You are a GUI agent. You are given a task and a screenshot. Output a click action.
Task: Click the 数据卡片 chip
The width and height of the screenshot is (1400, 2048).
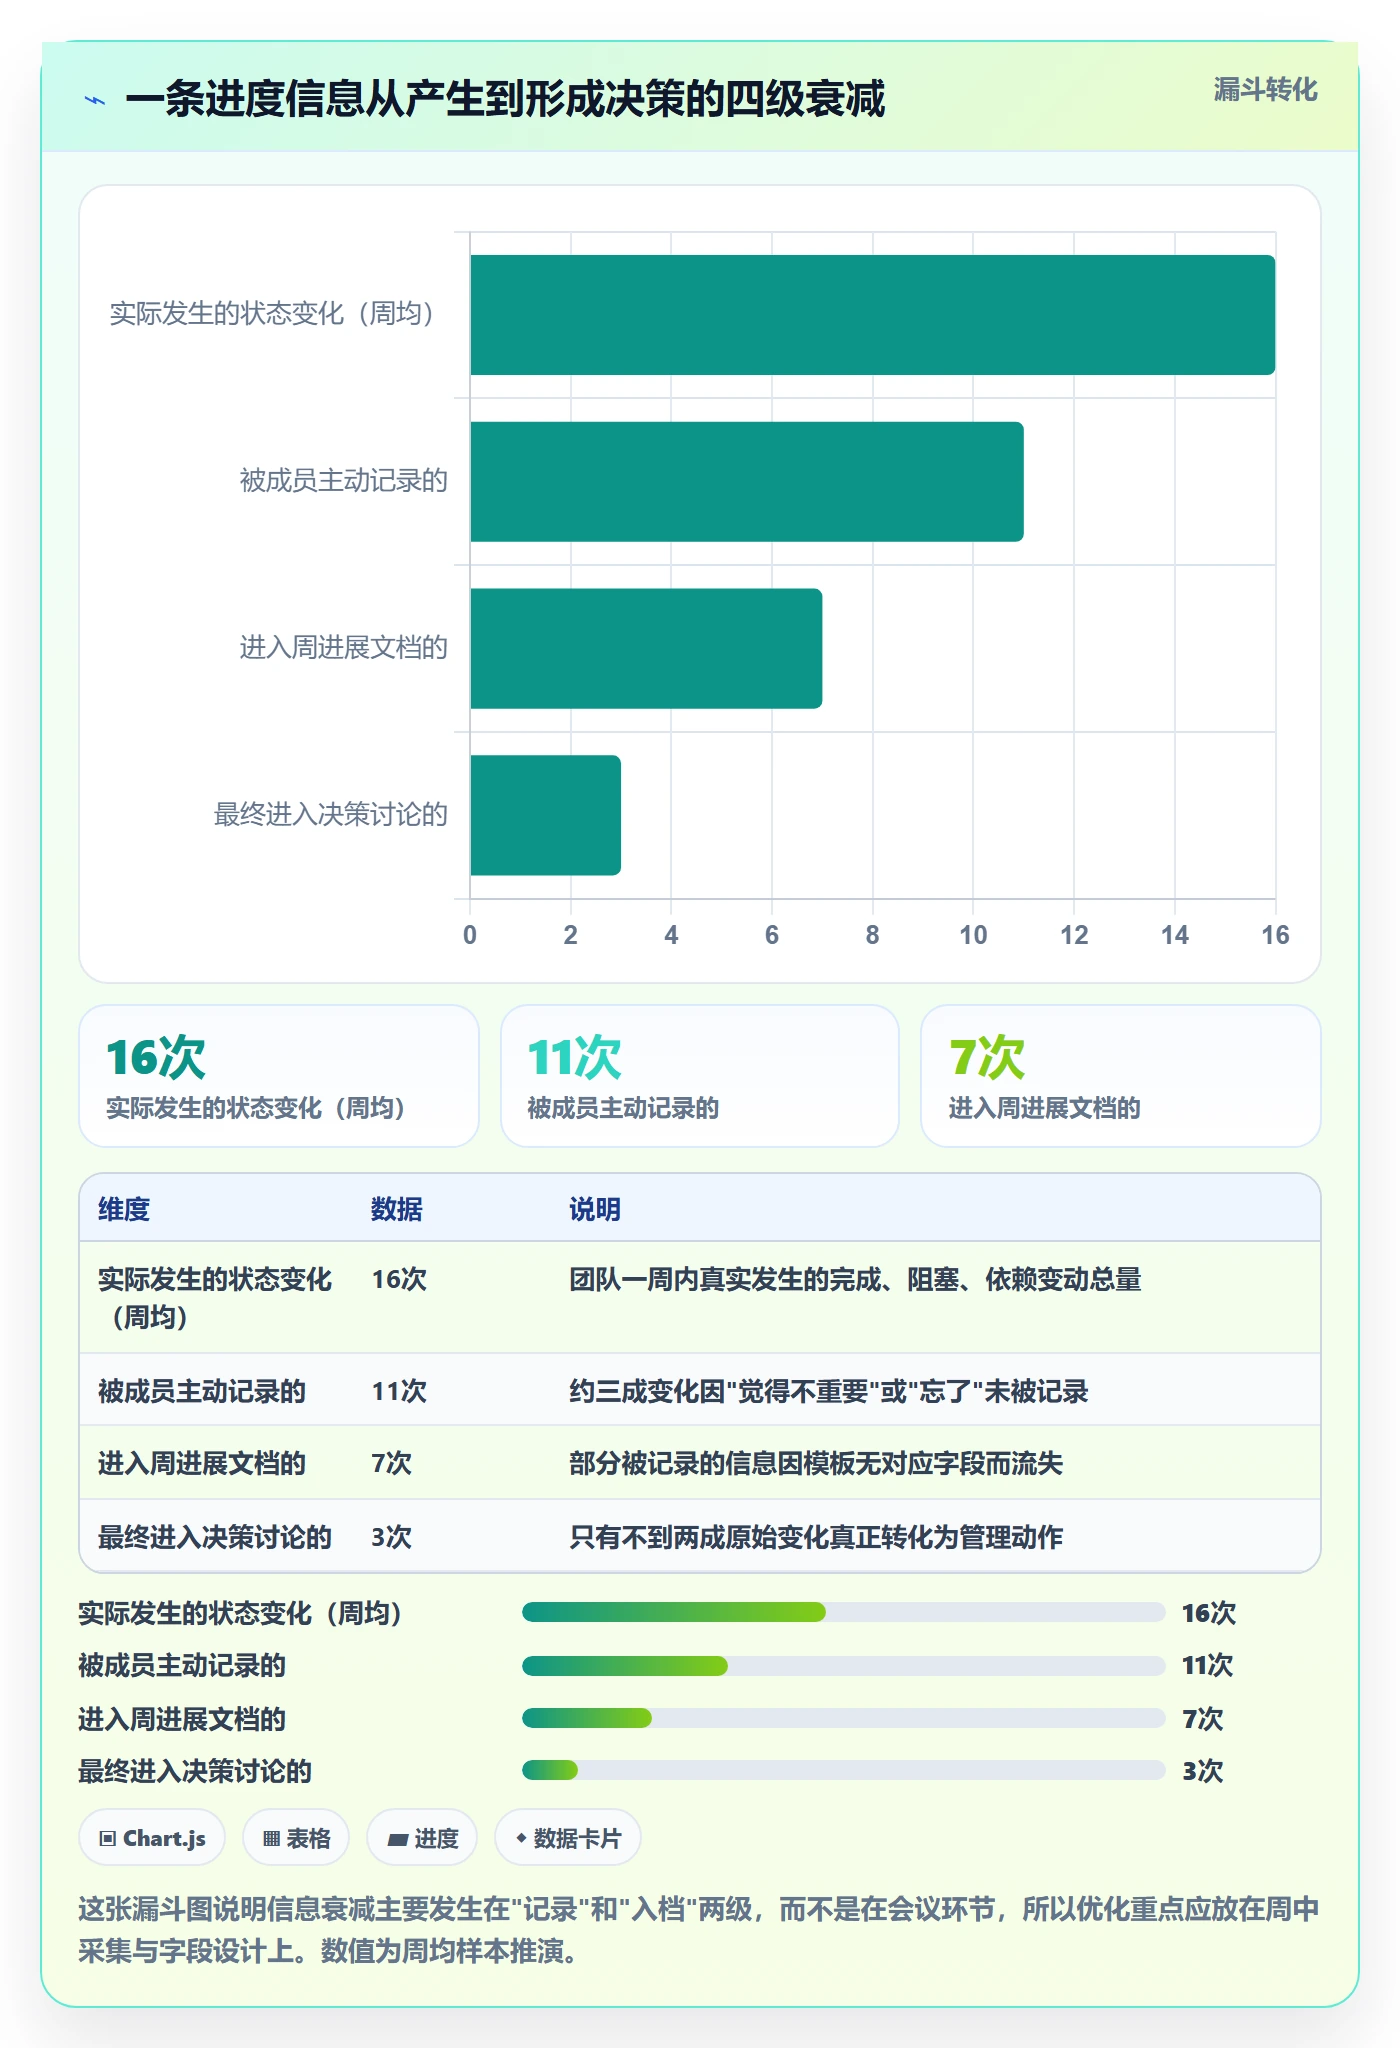[x=568, y=1838]
